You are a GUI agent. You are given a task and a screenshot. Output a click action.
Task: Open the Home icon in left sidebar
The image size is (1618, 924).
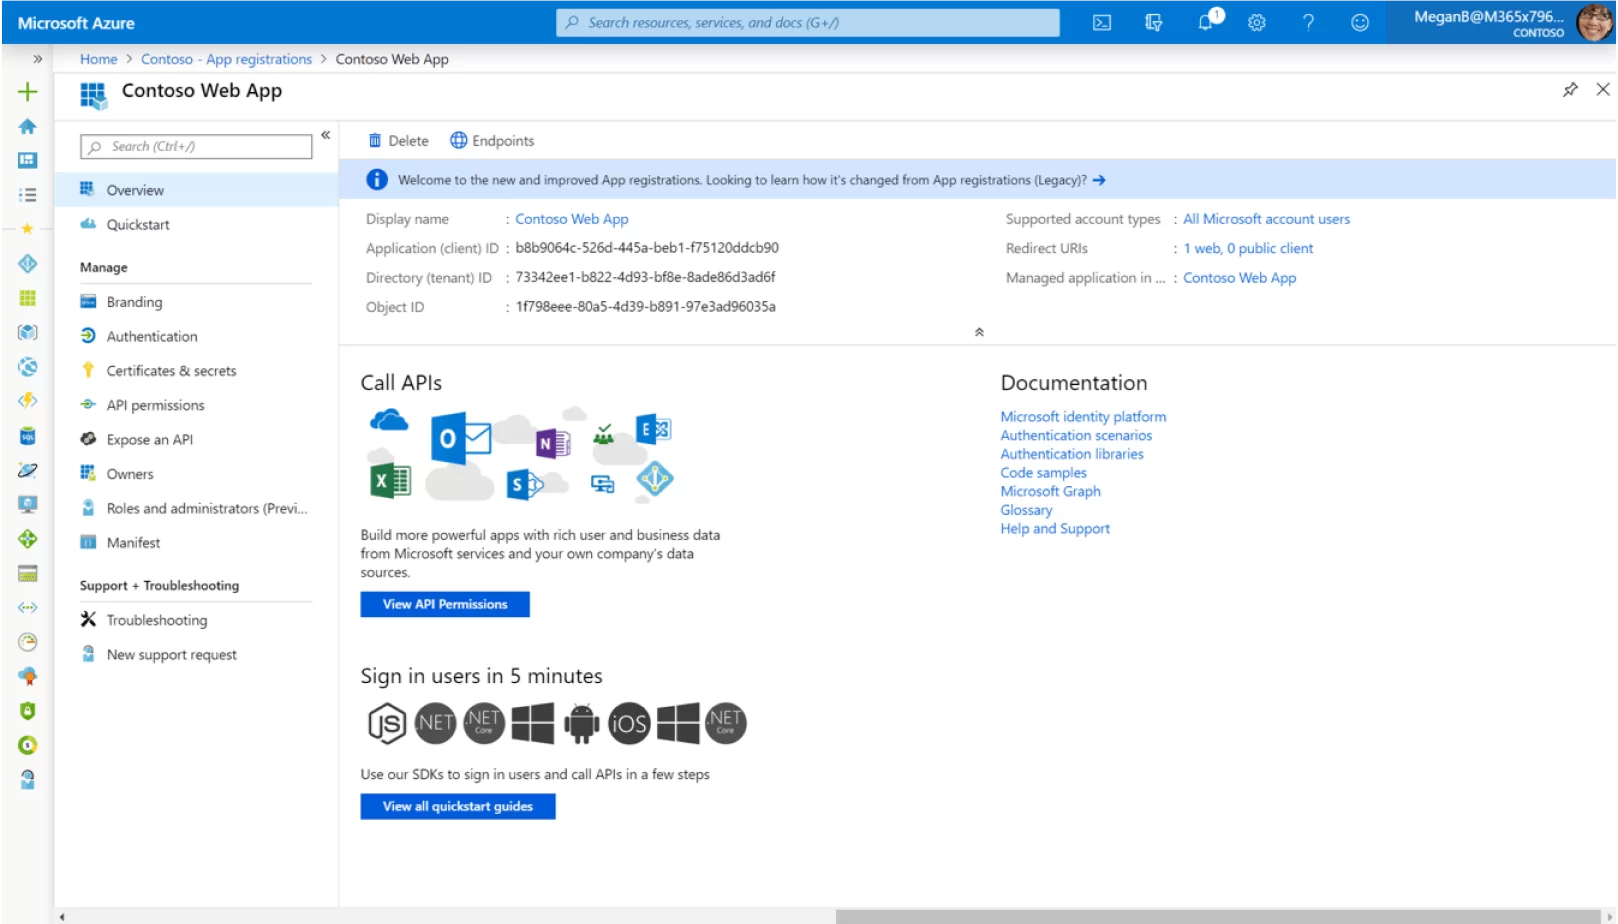pos(27,126)
